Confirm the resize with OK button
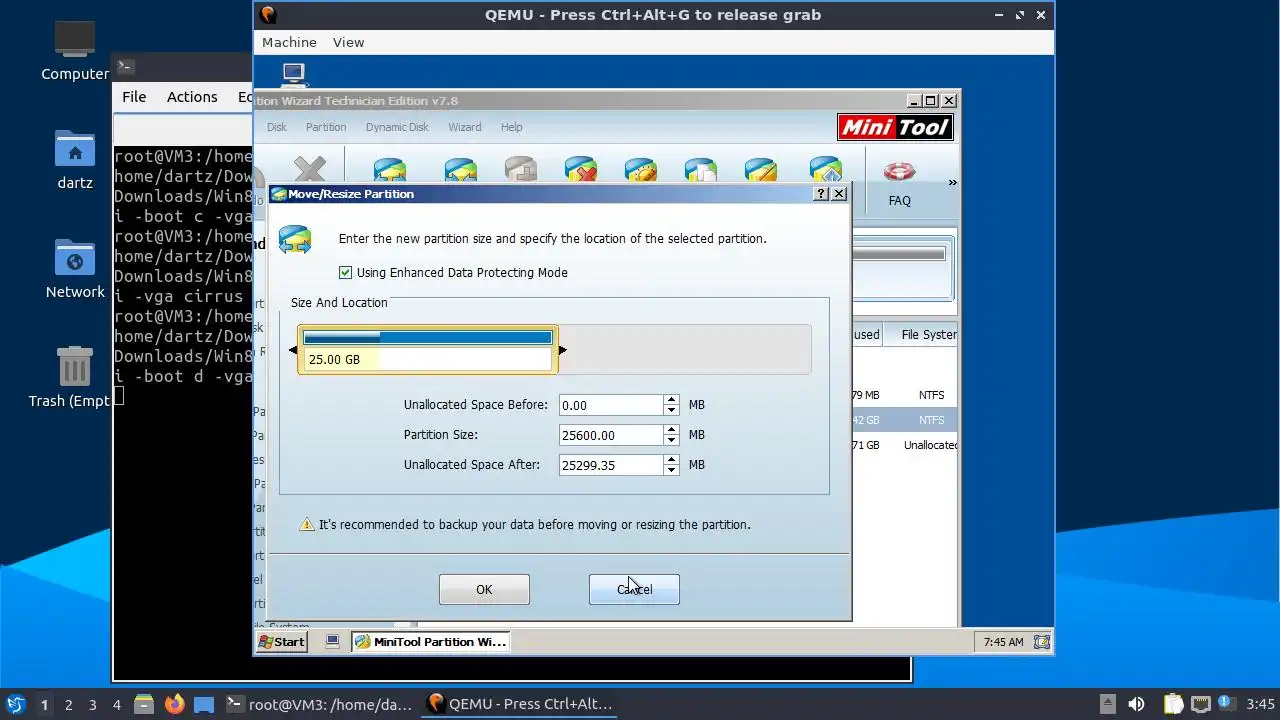The width and height of the screenshot is (1280, 720). pyautogui.click(x=484, y=589)
